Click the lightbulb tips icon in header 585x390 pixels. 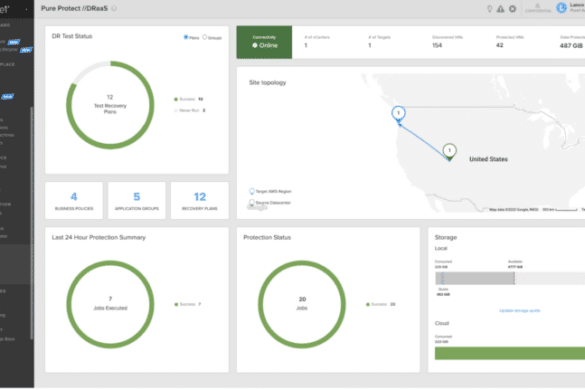coord(489,9)
